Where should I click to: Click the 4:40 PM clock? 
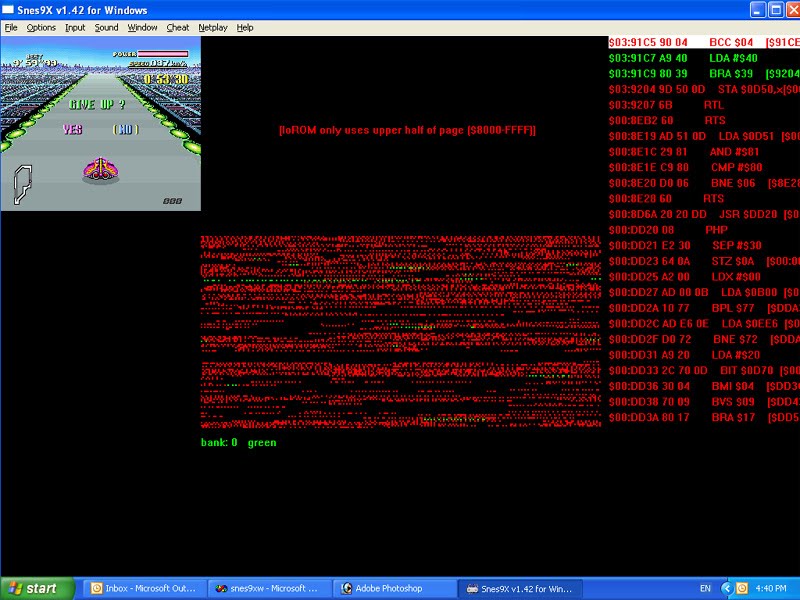click(x=771, y=588)
